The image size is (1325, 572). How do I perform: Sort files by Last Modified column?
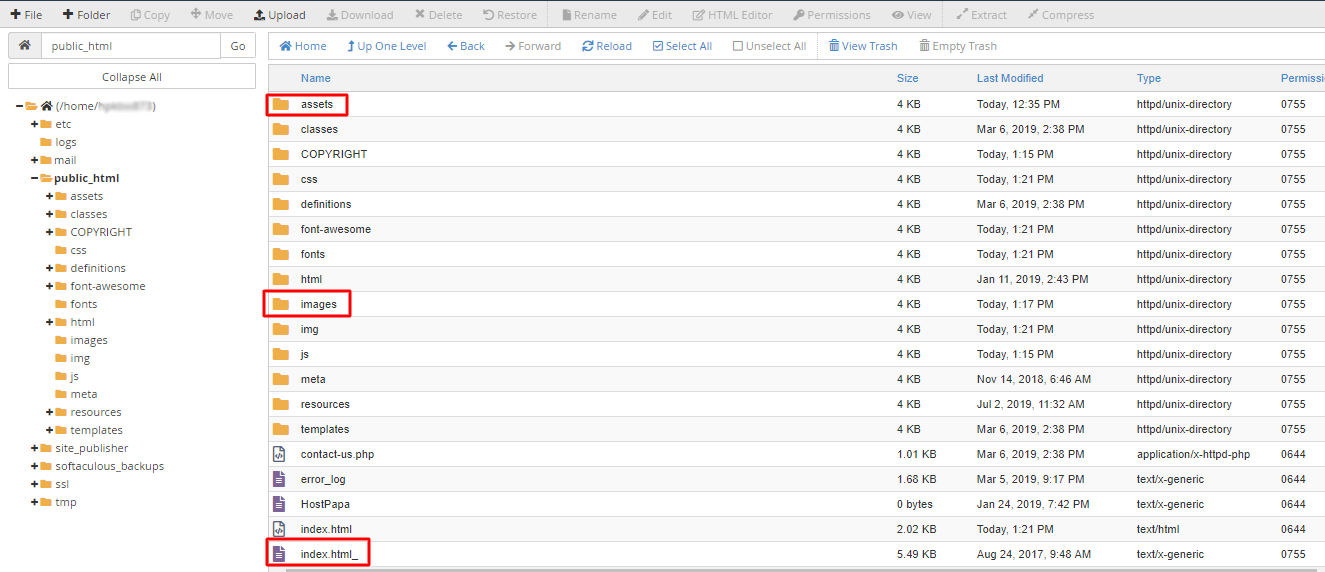click(1009, 78)
